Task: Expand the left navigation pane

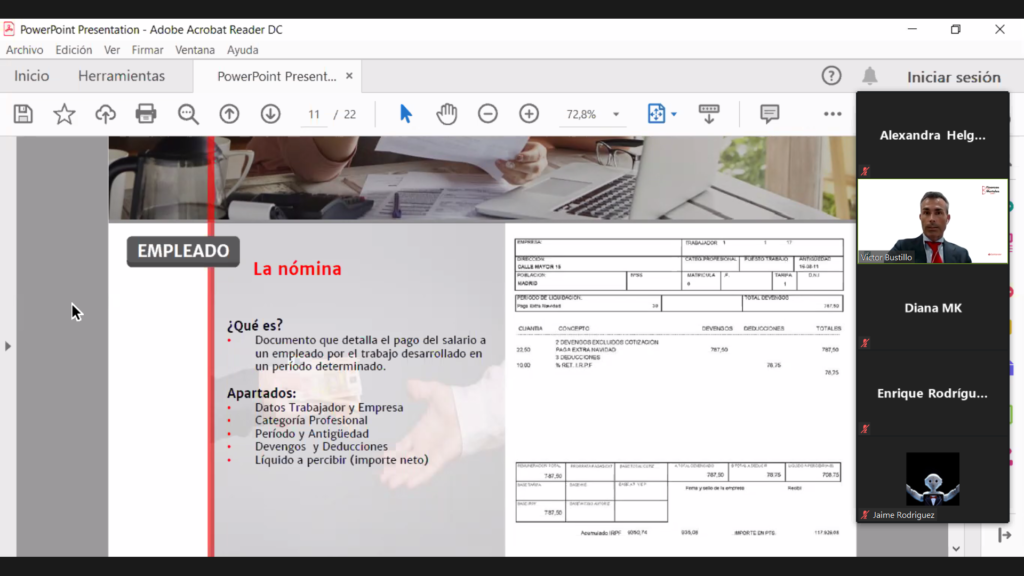Action: pos(8,346)
